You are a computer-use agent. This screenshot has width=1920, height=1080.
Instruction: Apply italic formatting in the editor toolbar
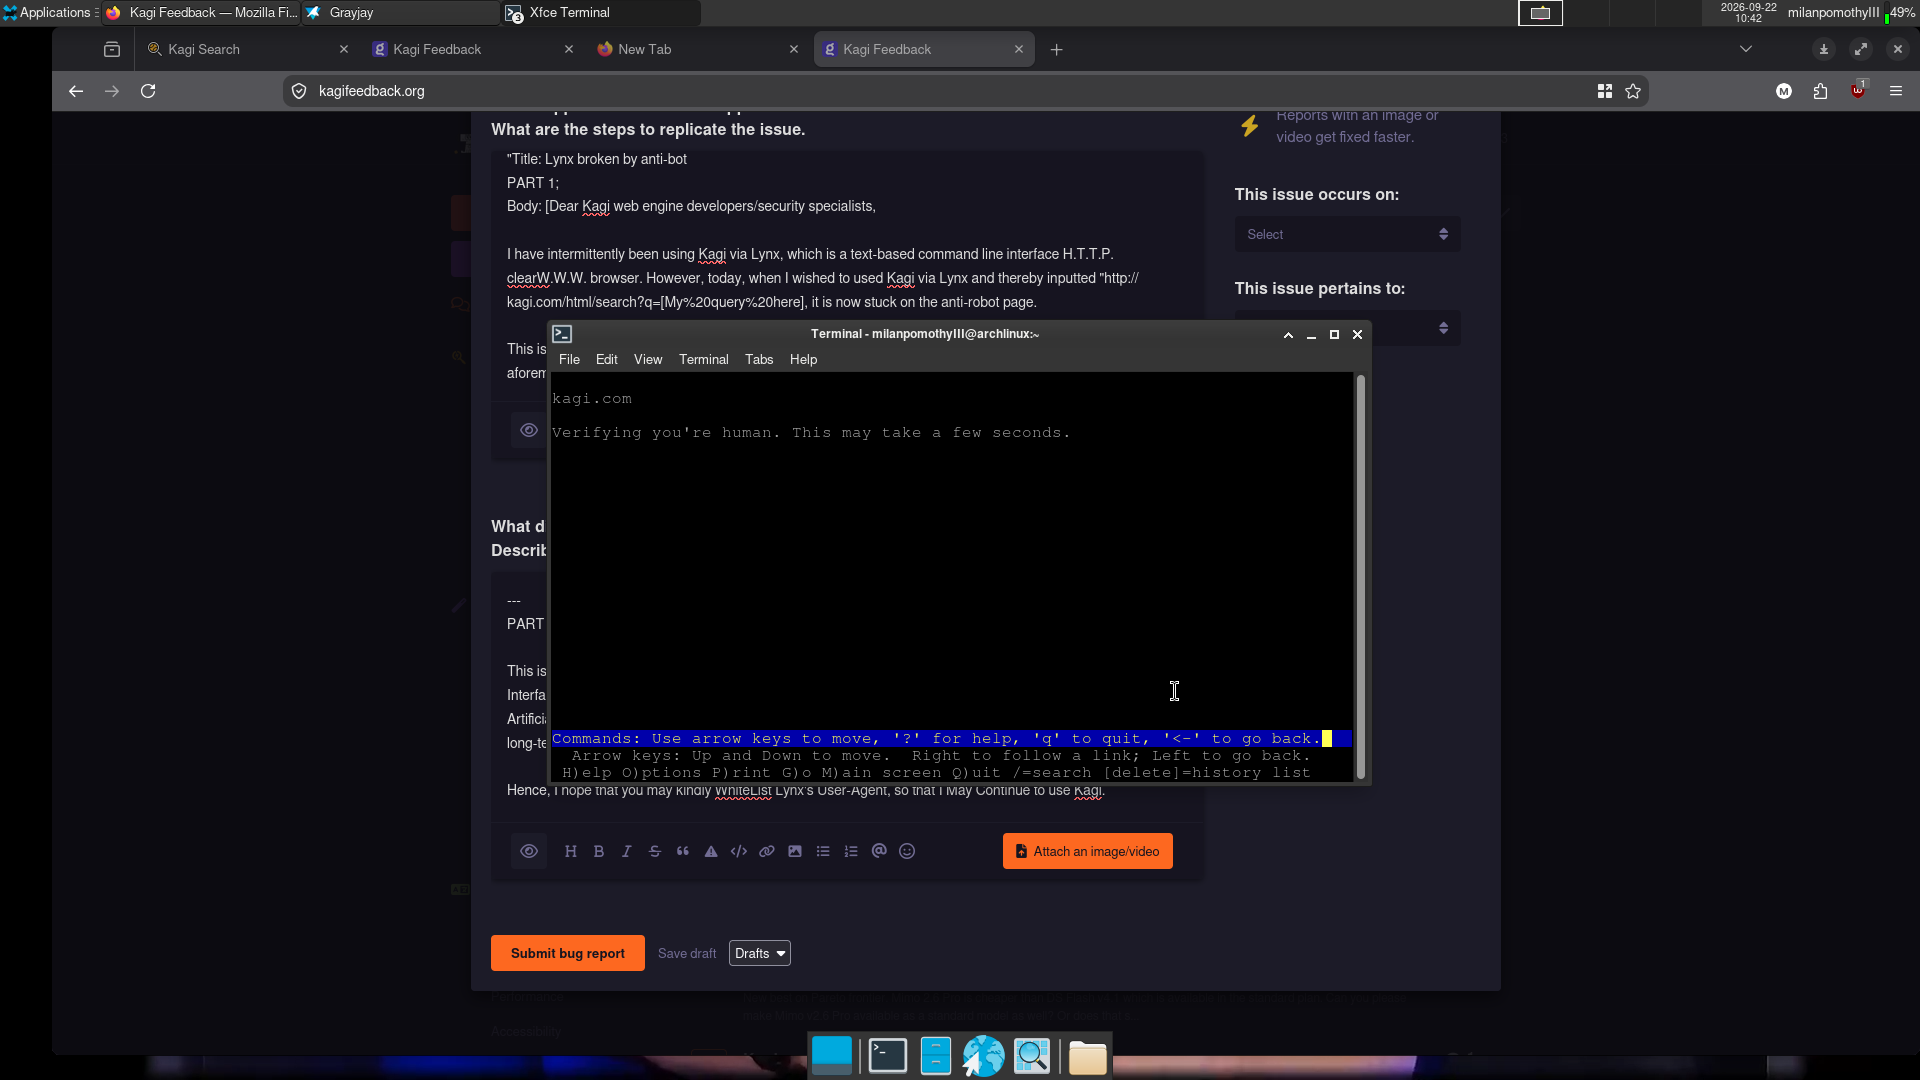[x=627, y=851]
